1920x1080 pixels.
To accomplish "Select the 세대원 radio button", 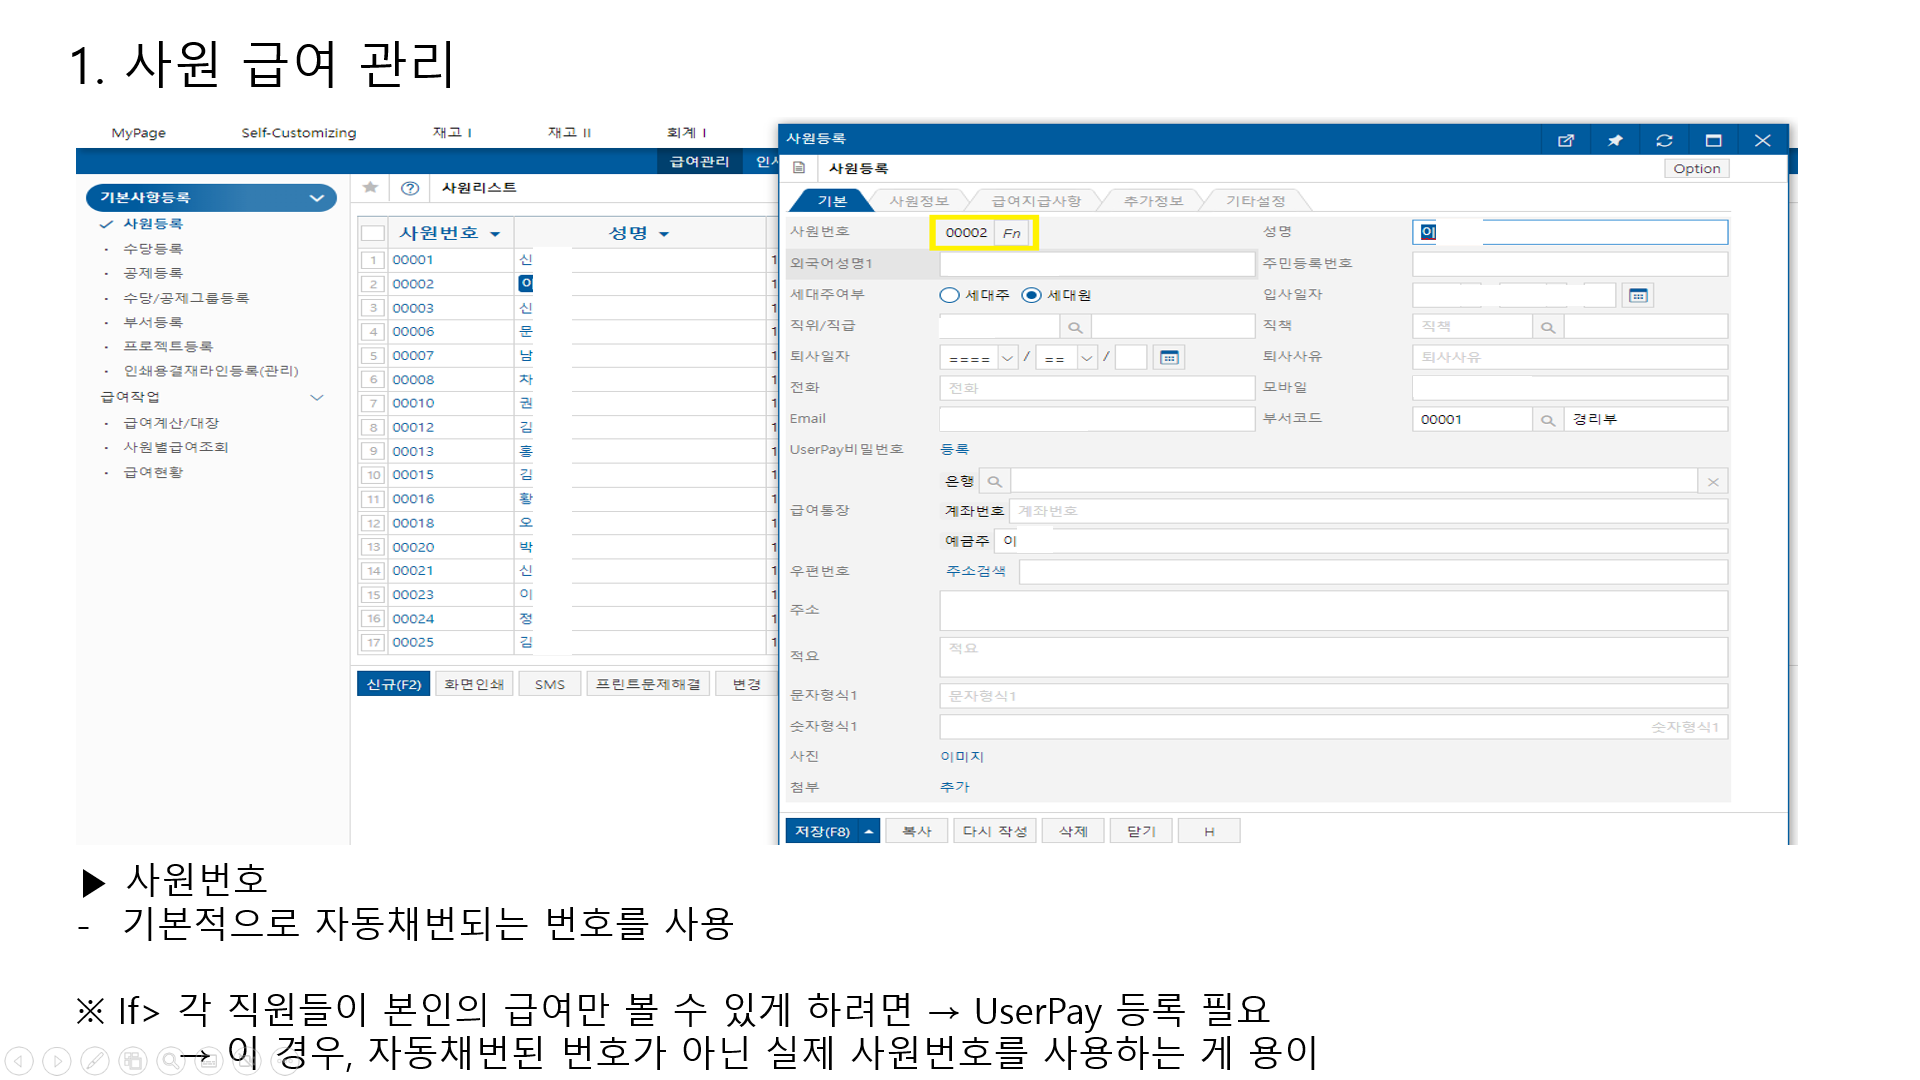I will 1031,295.
